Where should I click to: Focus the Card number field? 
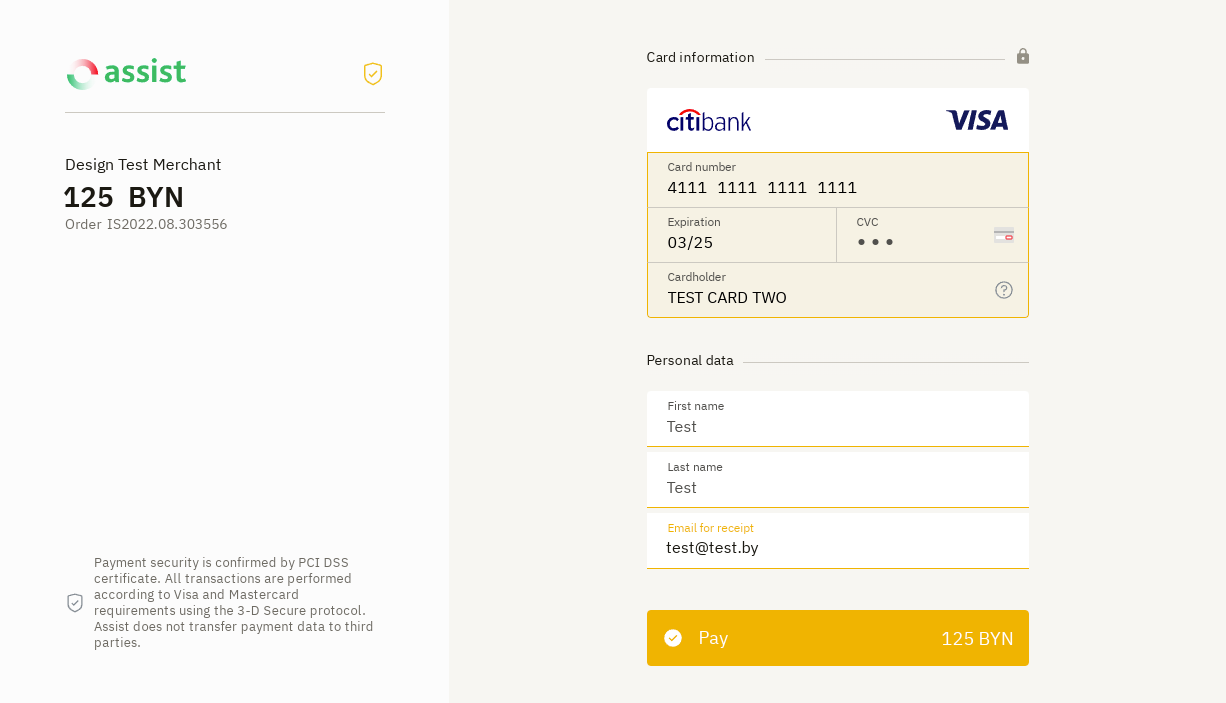click(837, 188)
